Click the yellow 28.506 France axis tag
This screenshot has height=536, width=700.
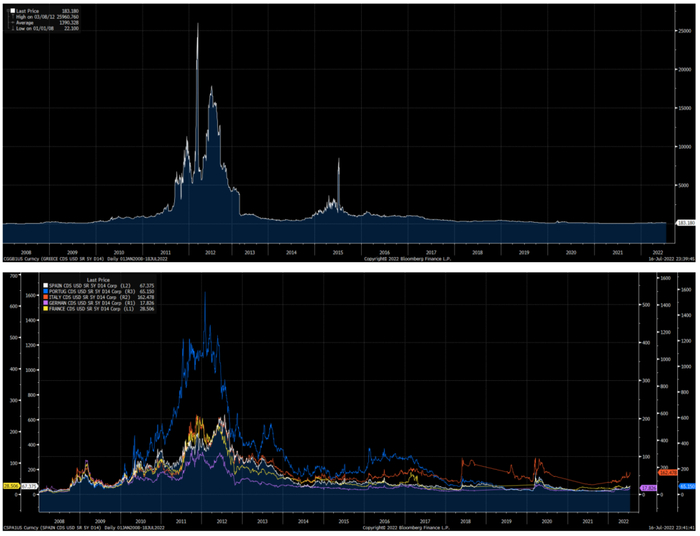tap(11, 486)
